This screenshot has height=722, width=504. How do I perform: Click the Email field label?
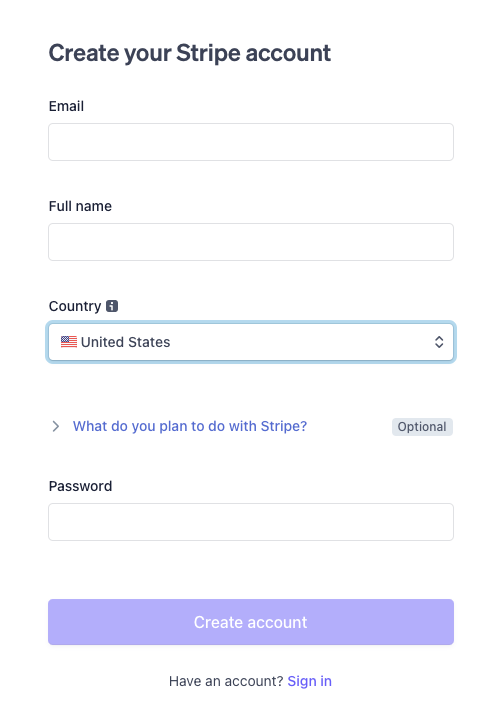pyautogui.click(x=66, y=106)
